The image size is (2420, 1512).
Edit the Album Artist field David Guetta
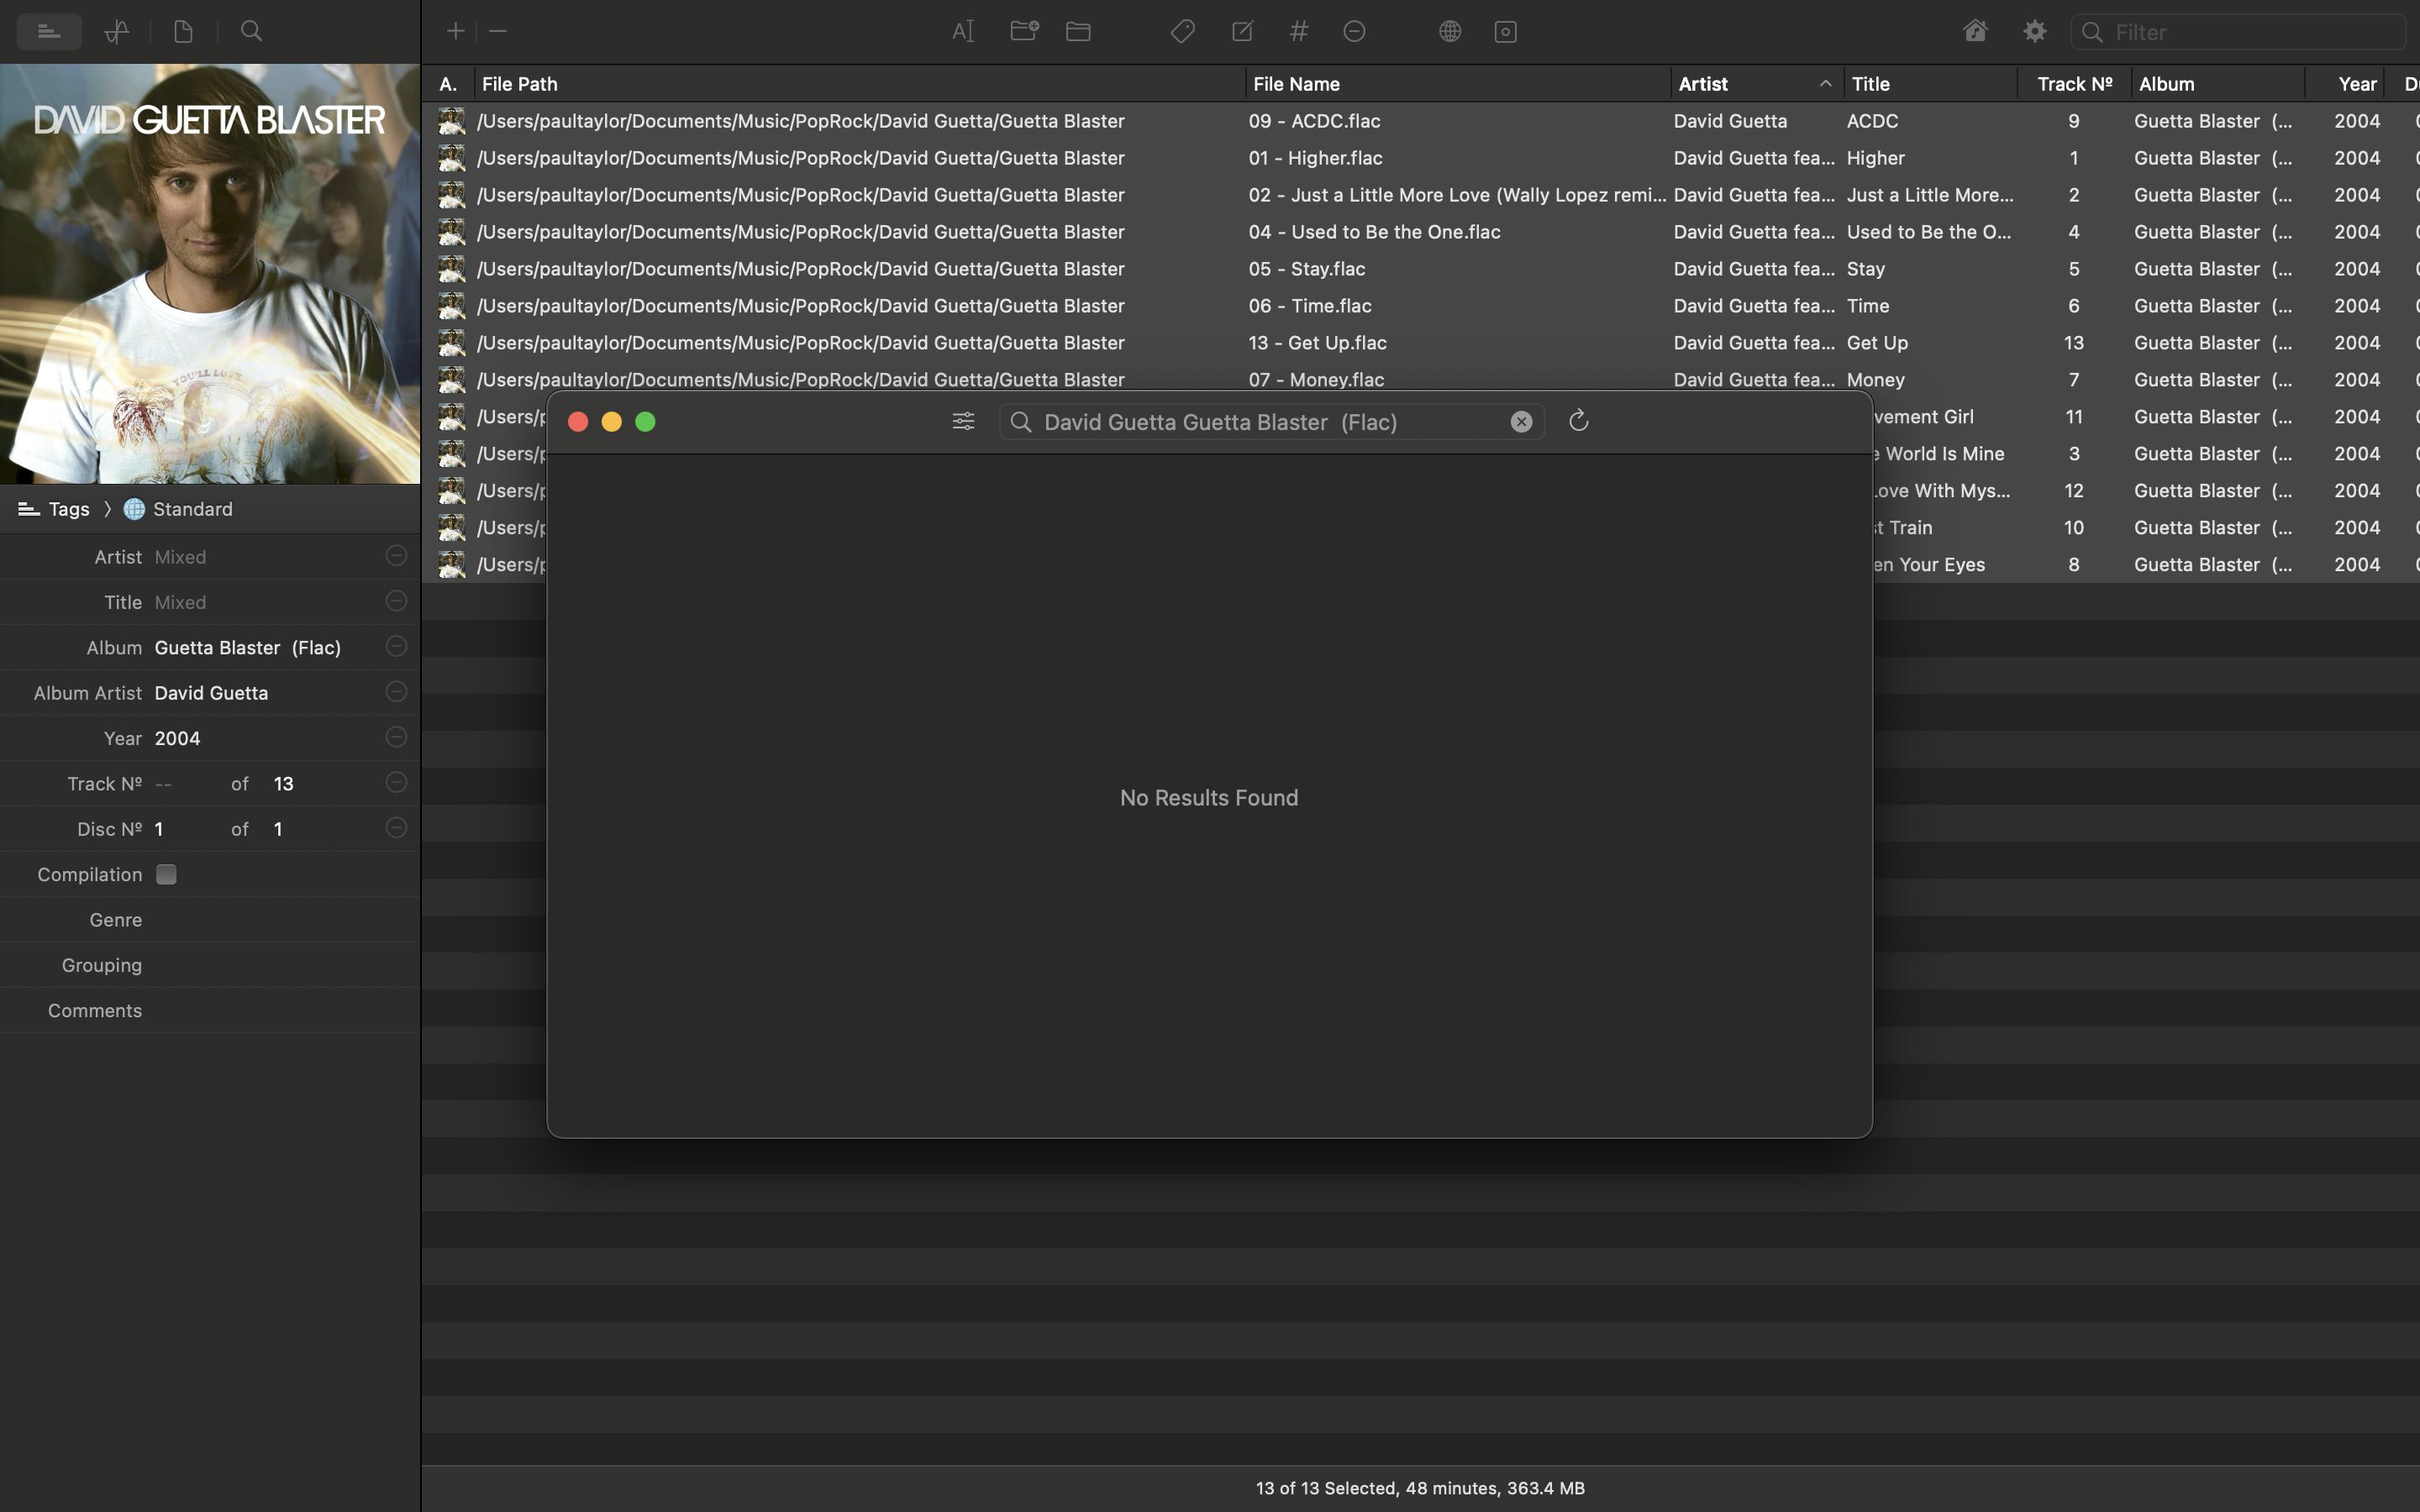(265, 693)
